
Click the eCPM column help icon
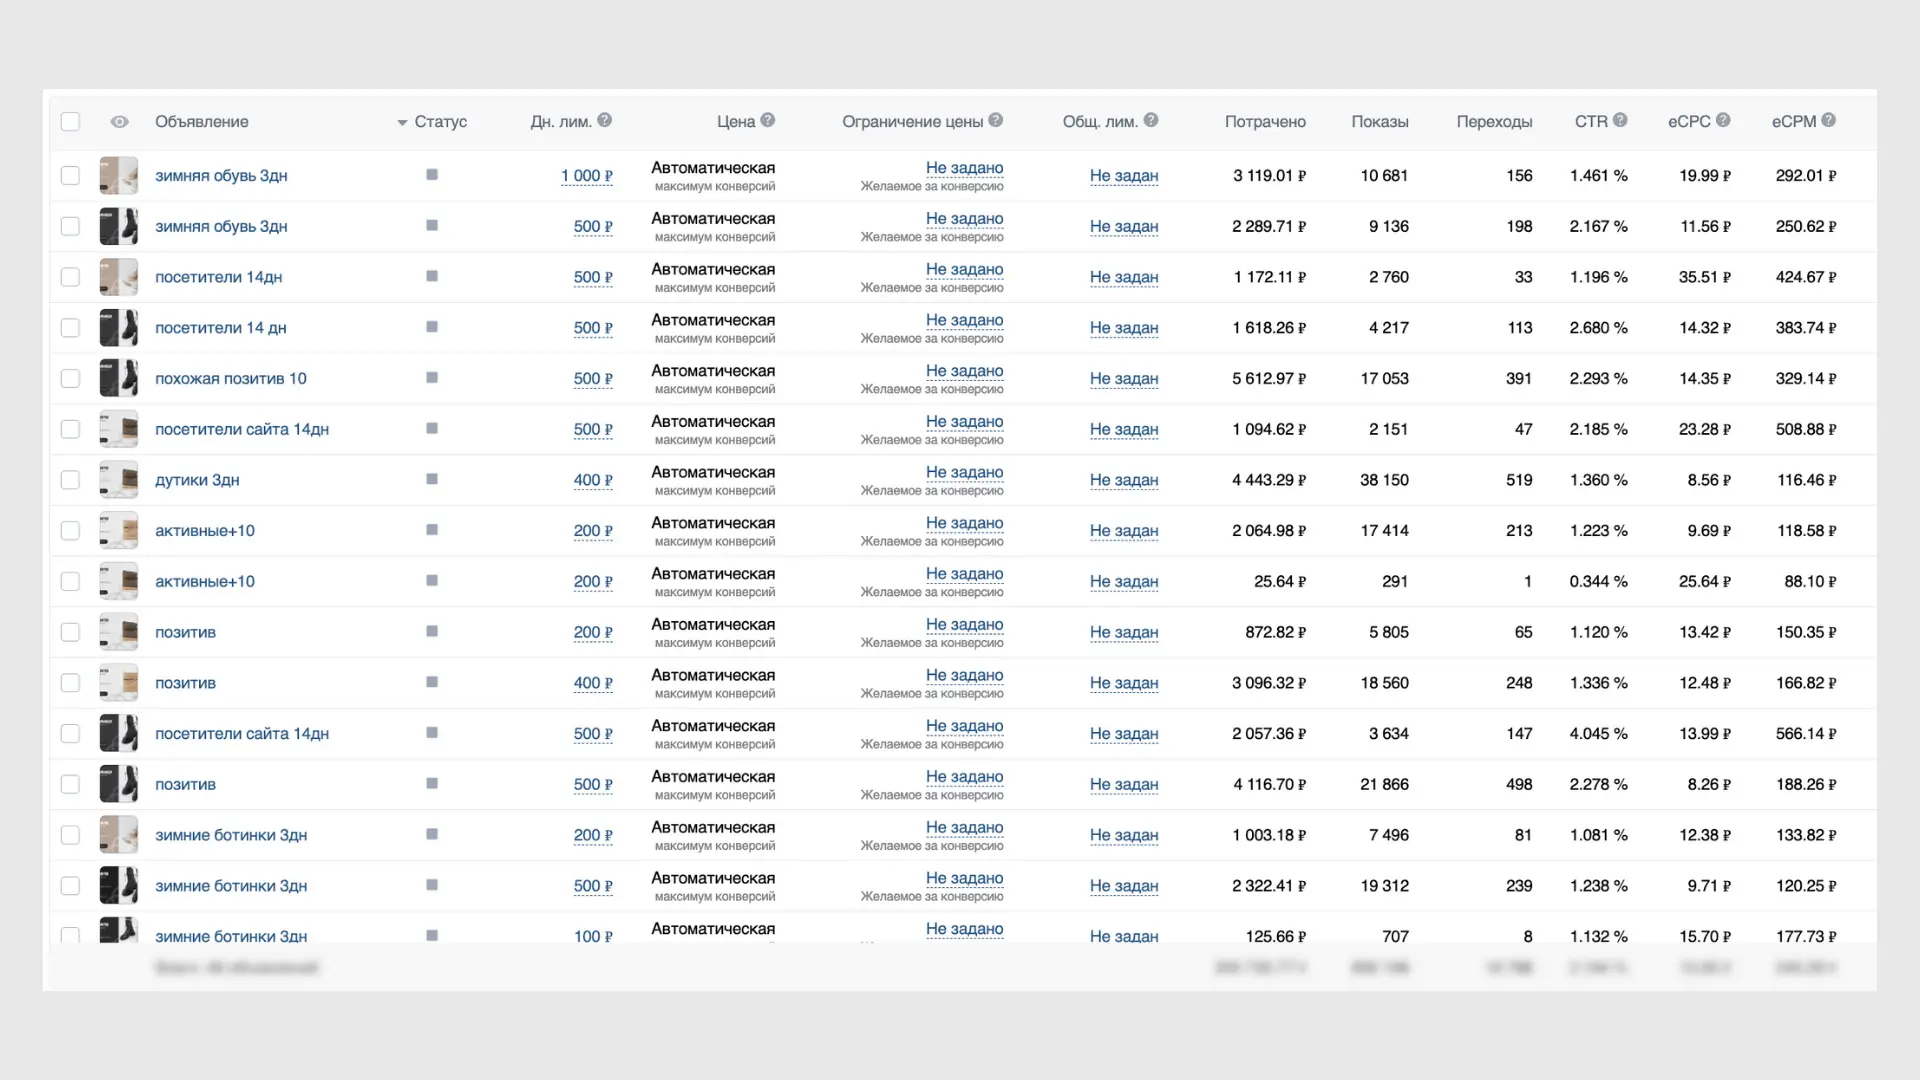(x=1829, y=120)
